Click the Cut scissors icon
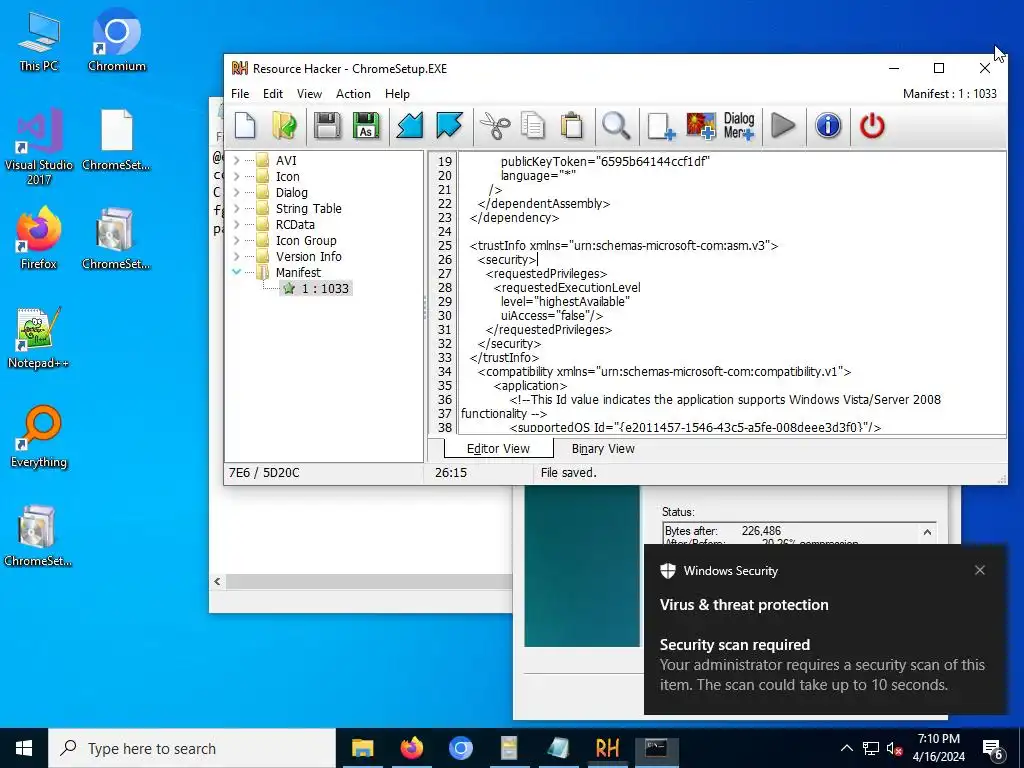 pyautogui.click(x=494, y=125)
